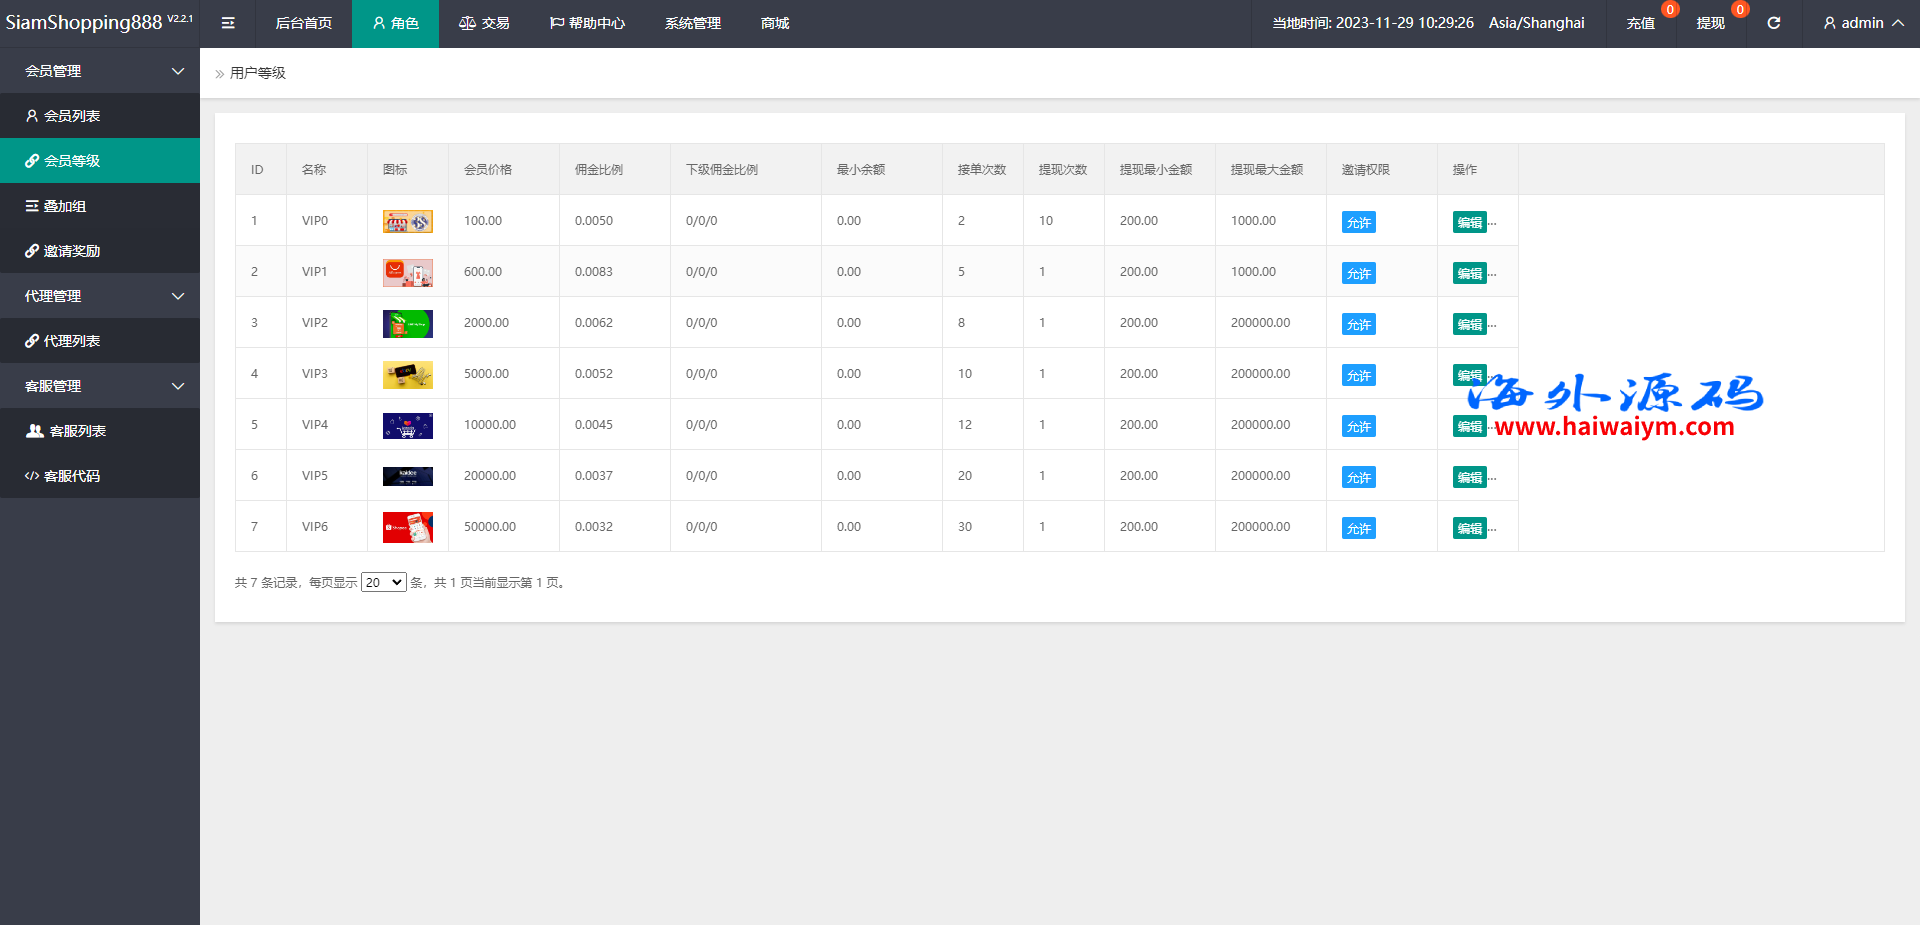The height and width of the screenshot is (925, 1920).
Task: Open 会员列表 in the sidebar
Action: point(72,116)
